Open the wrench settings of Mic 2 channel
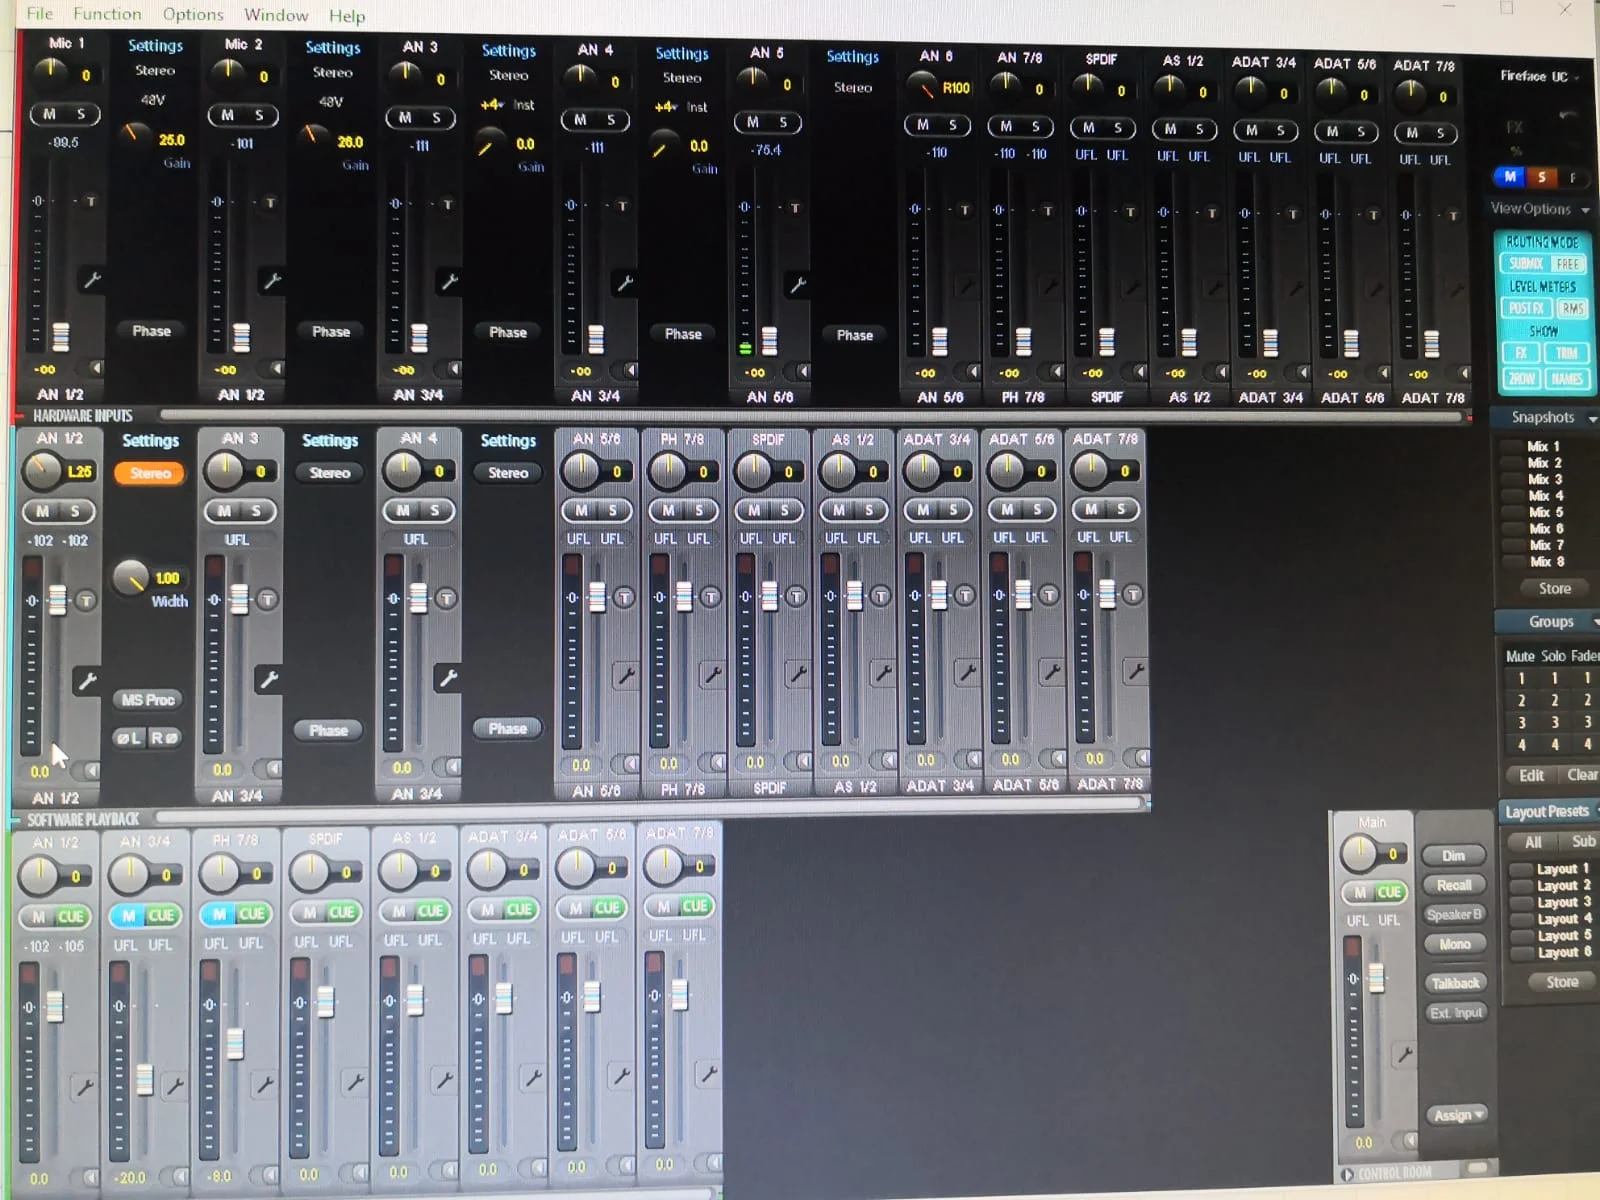This screenshot has height=1200, width=1600. click(271, 281)
